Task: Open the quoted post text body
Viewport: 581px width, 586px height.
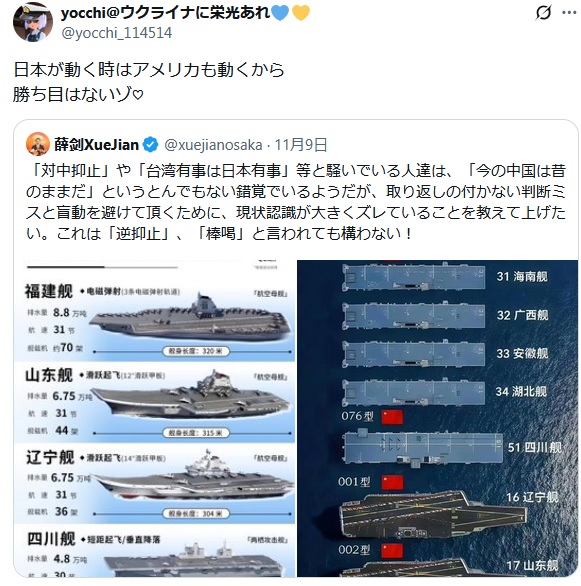Action: [x=296, y=202]
